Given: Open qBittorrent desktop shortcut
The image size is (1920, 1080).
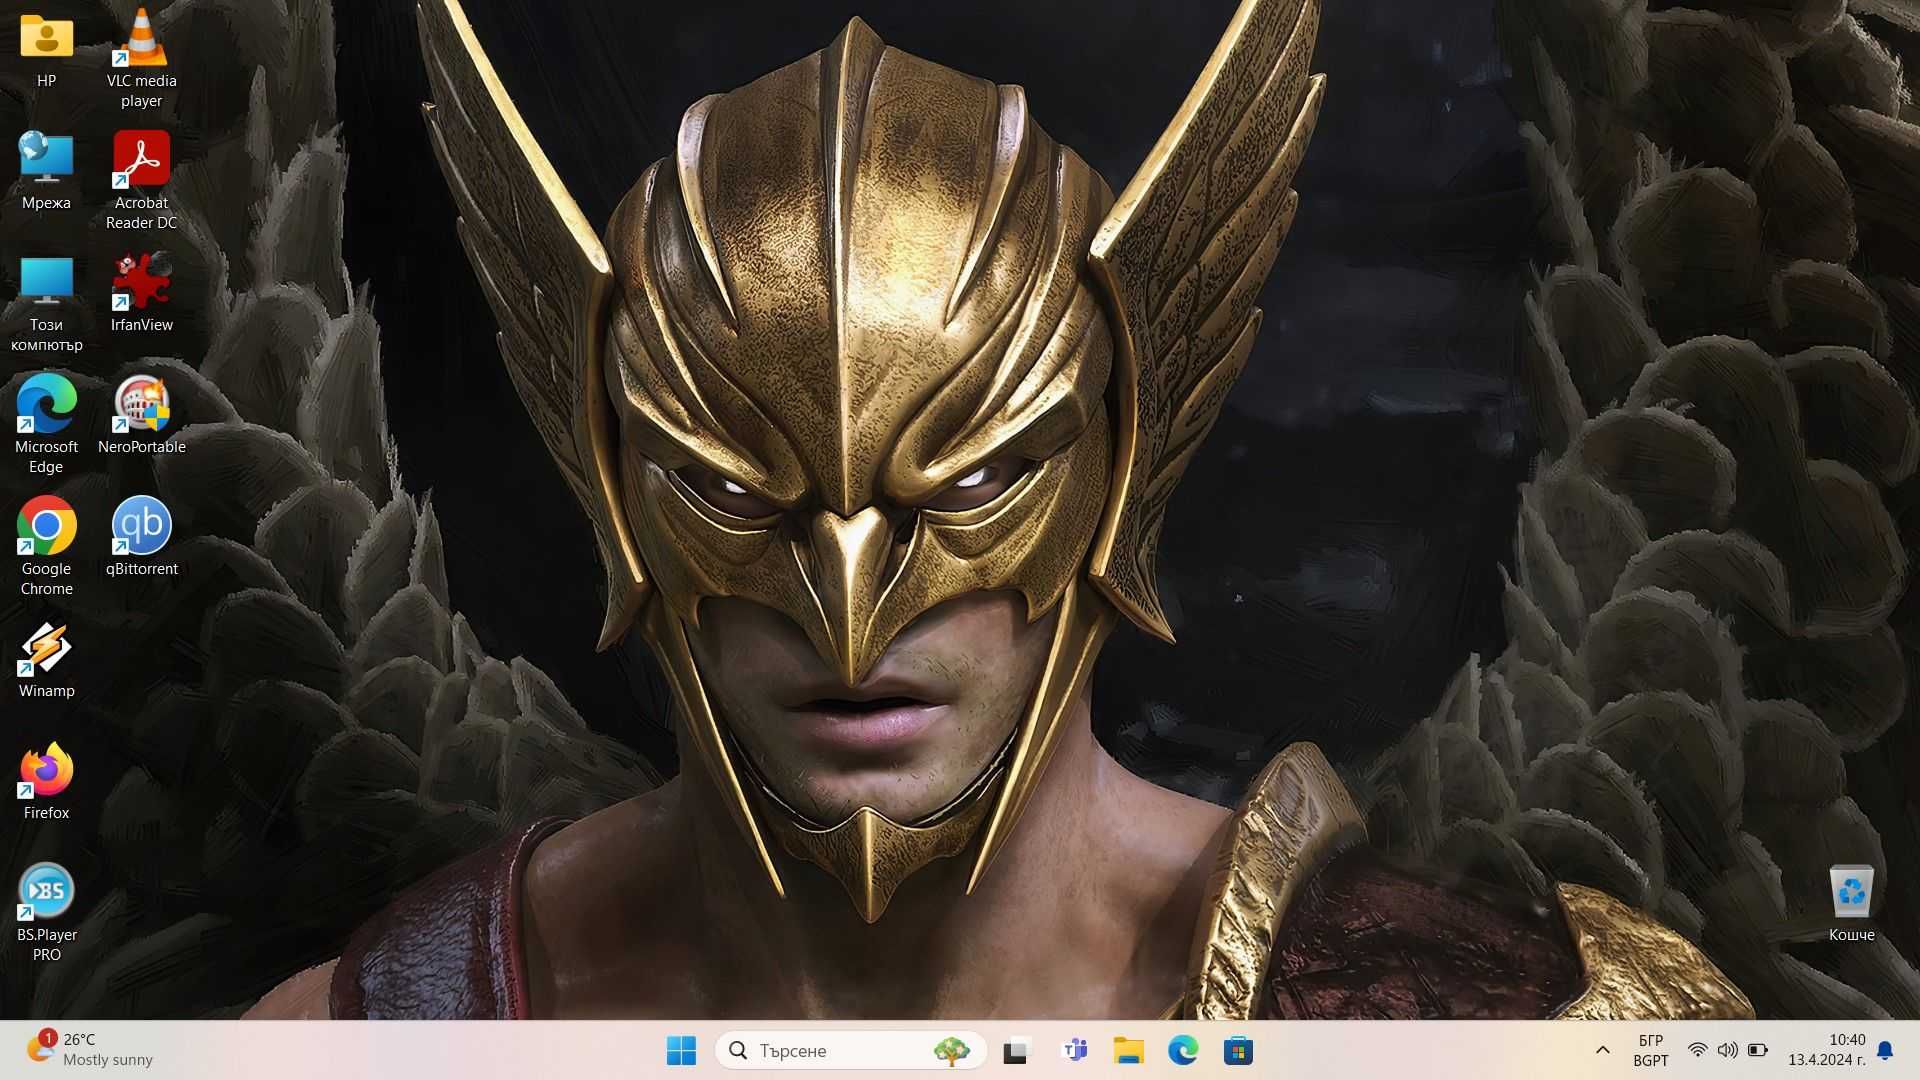Looking at the screenshot, I should coord(141,538).
